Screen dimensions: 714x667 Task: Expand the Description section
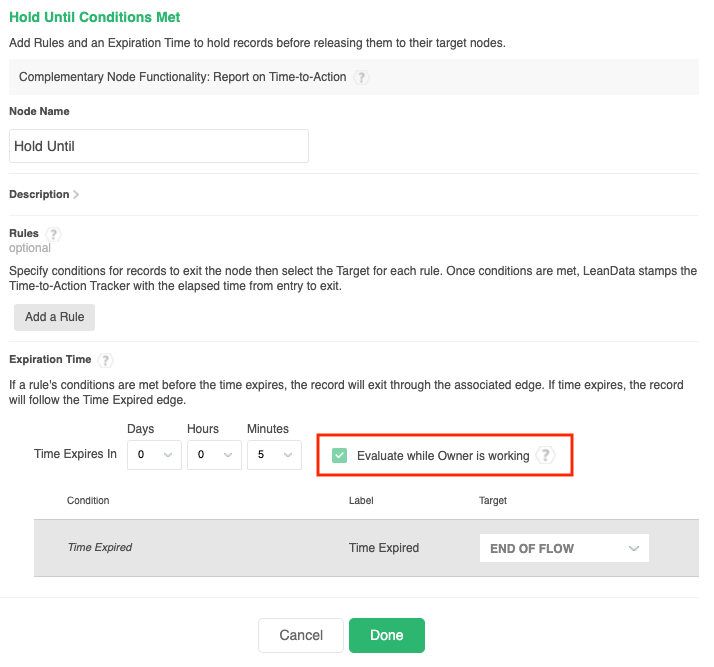(44, 195)
